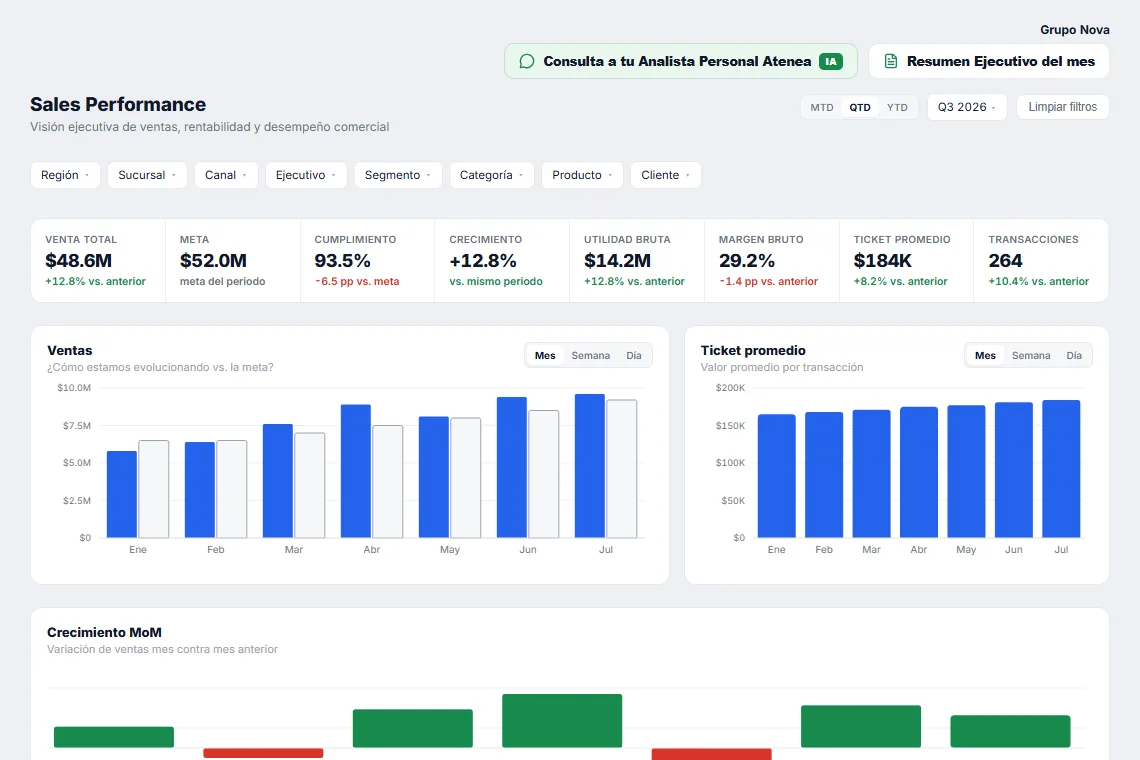This screenshot has width=1140, height=760.
Task: Select Día tab in Ticket promedio chart
Action: coord(1074,356)
